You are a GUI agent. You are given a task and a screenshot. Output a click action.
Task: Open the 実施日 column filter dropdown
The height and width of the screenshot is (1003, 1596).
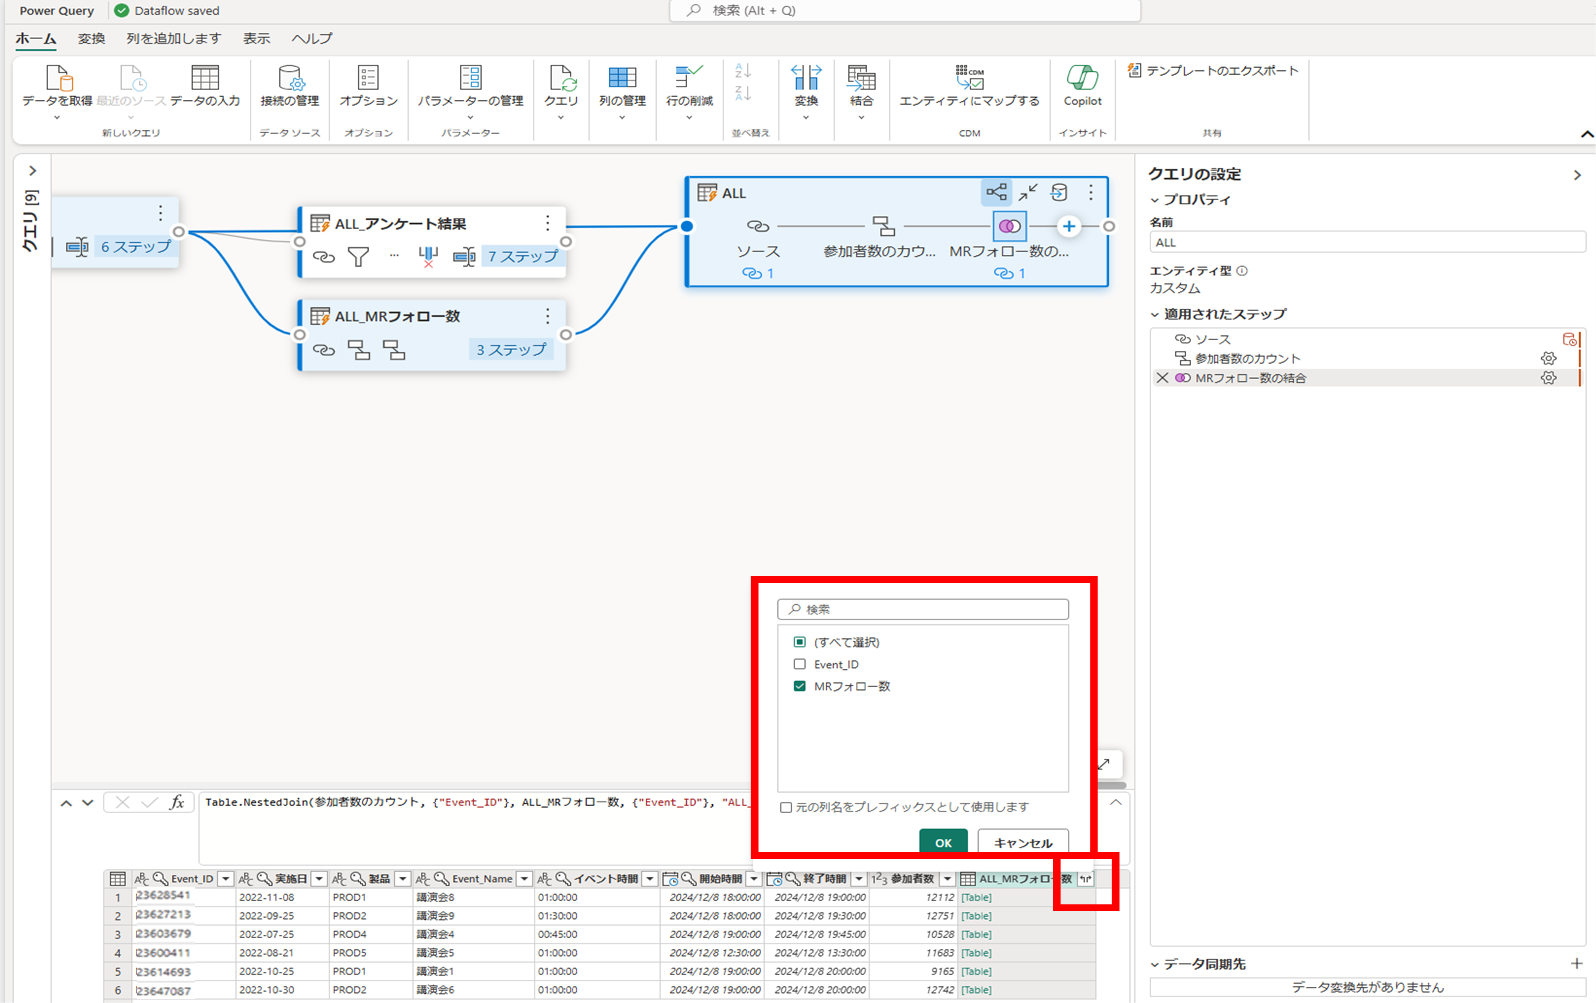tap(319, 879)
